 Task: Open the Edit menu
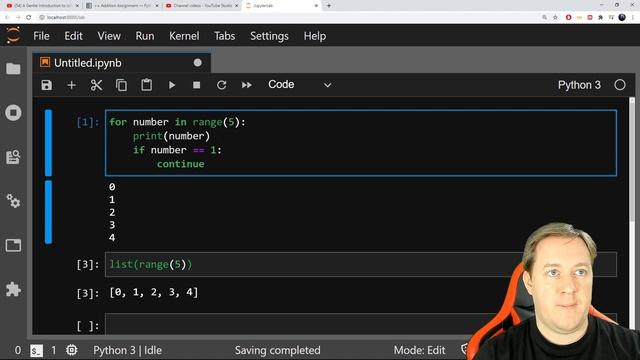point(73,36)
